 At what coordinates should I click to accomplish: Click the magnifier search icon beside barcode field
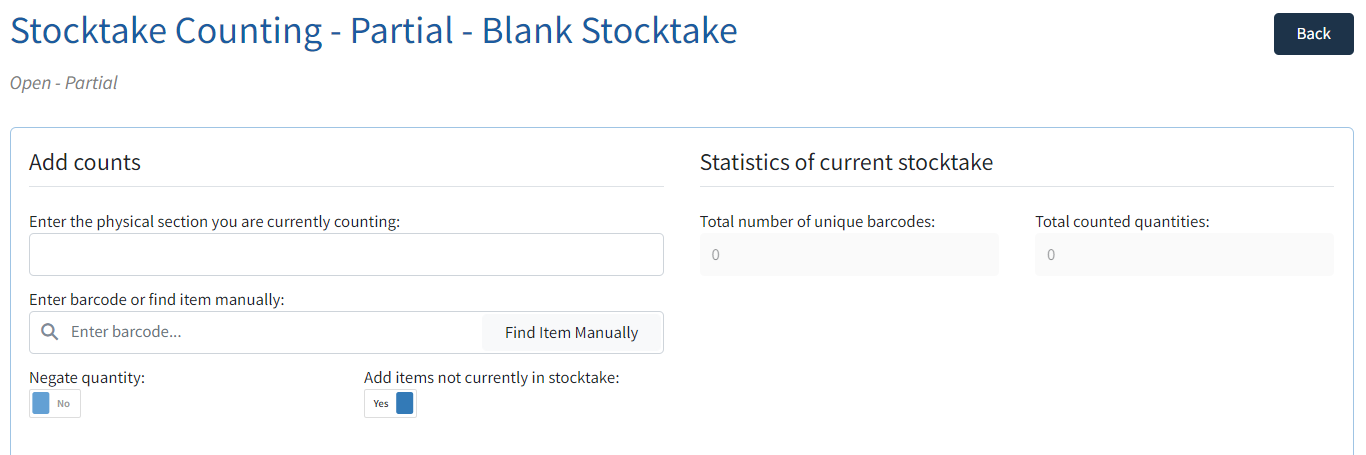tap(49, 332)
